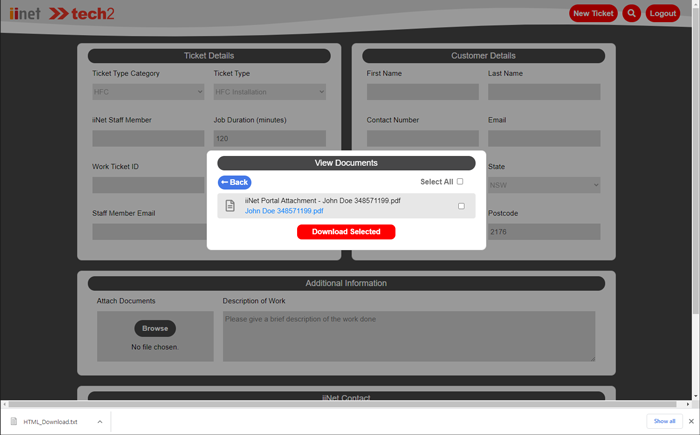Click the iinet tech2 logo
Image resolution: width=700 pixels, height=435 pixels.
(62, 14)
